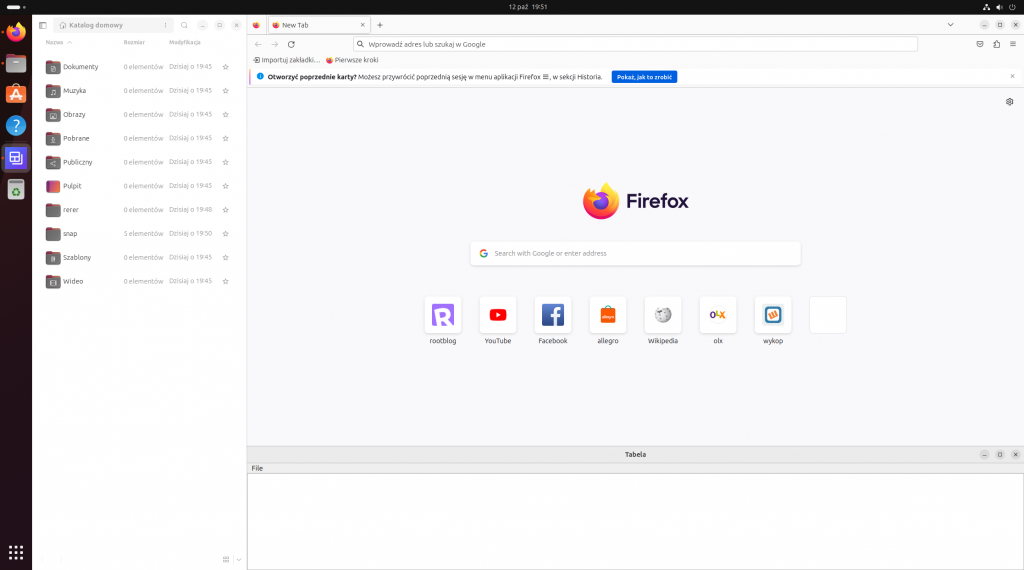This screenshot has height=570, width=1024.
Task: Open the YouTube shortcut tile
Action: click(x=497, y=315)
